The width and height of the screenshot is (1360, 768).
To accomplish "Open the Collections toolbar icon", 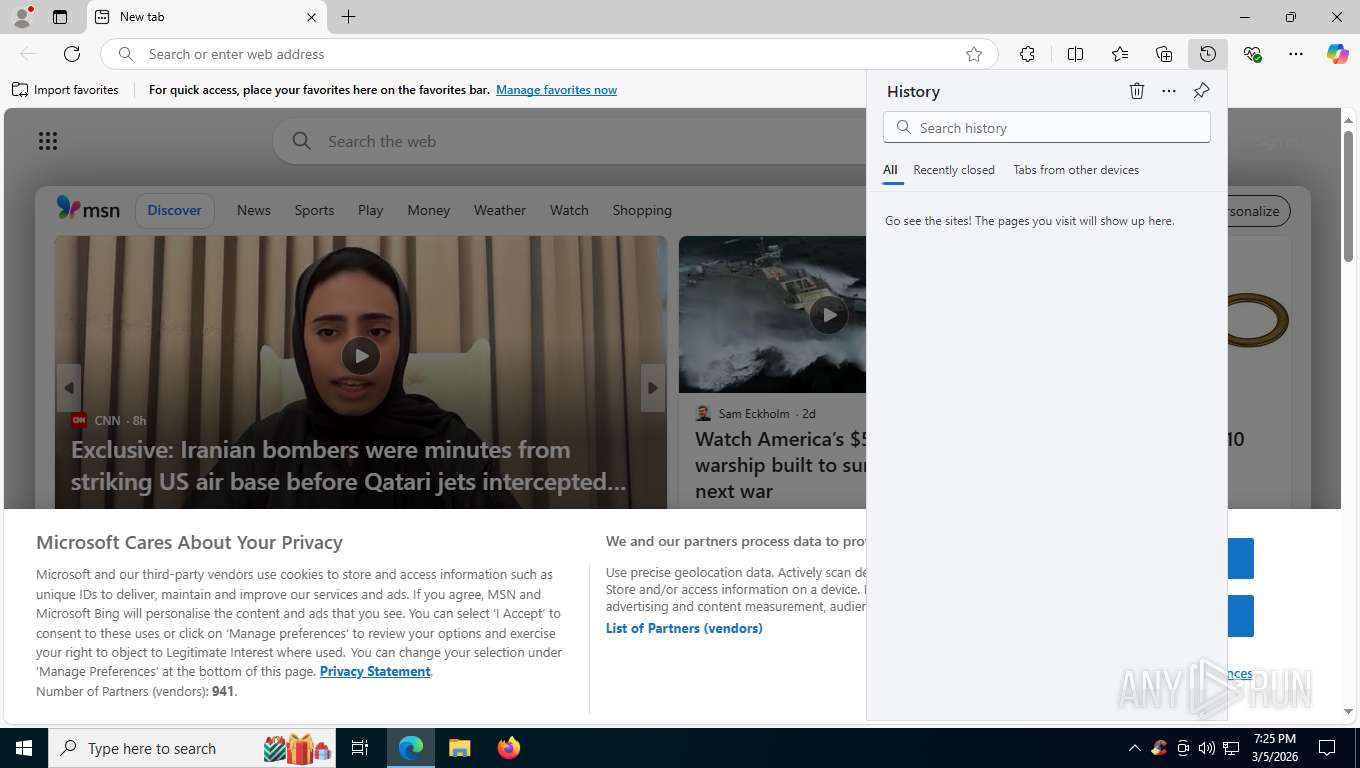I will tap(1164, 54).
